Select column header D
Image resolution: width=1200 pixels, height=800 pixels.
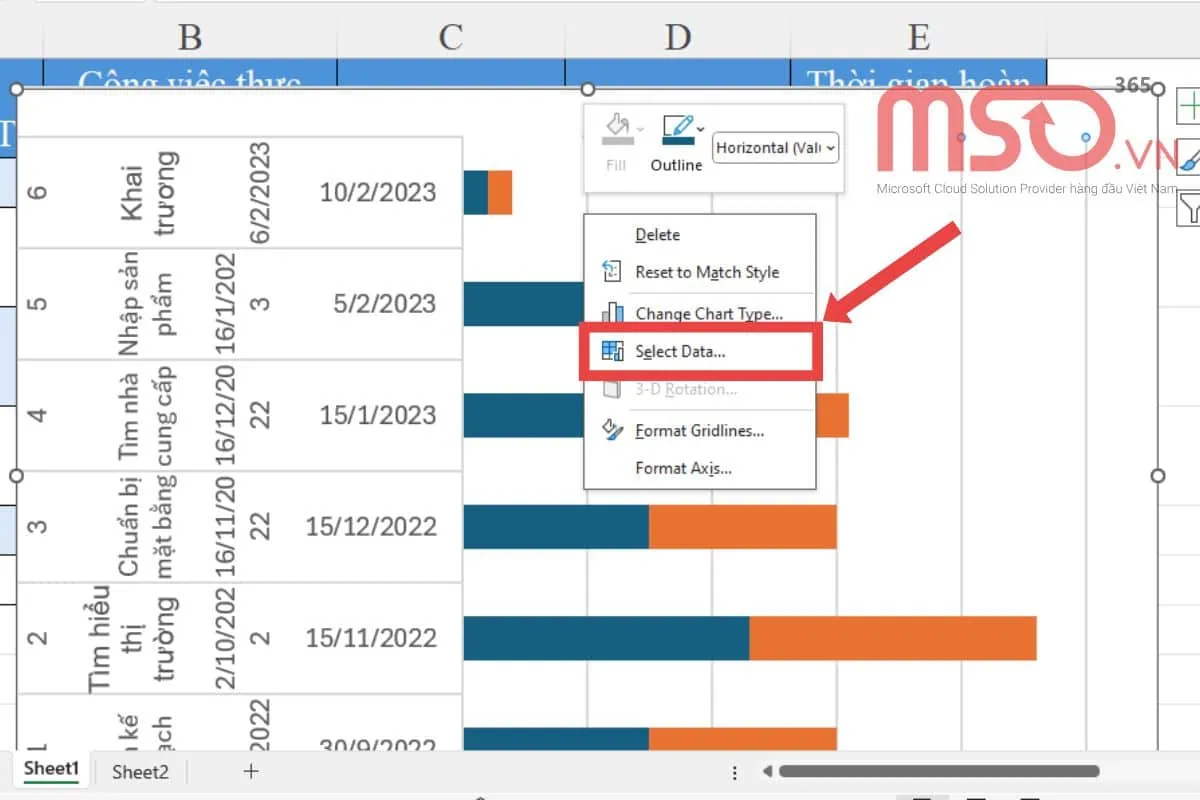[678, 38]
